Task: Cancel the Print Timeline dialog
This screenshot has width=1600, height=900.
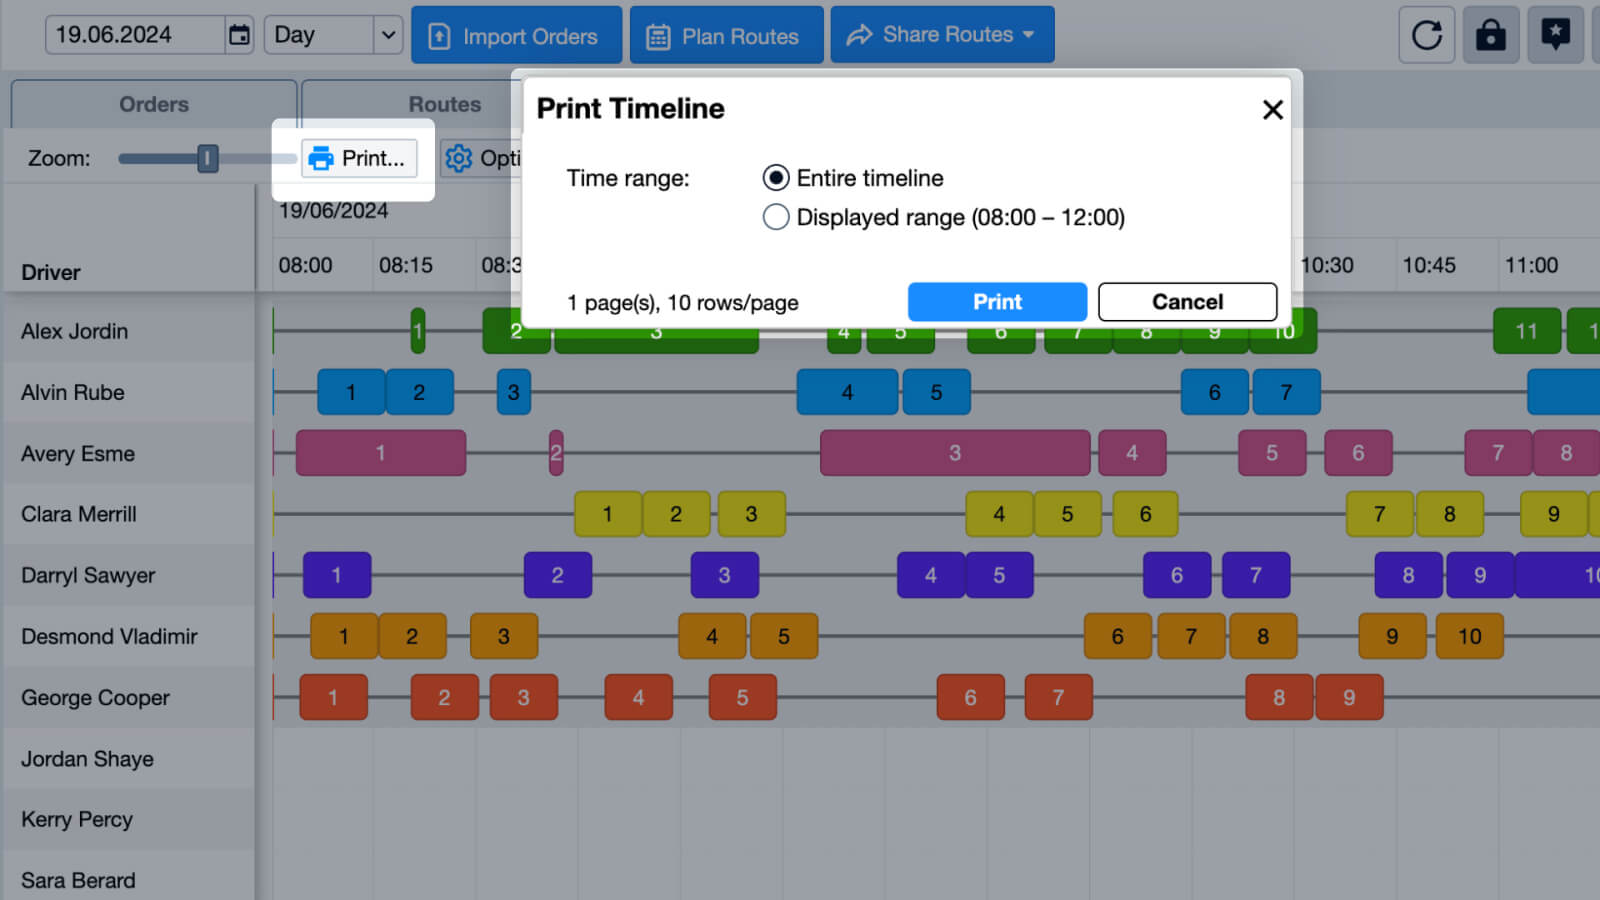Action: [x=1187, y=301]
